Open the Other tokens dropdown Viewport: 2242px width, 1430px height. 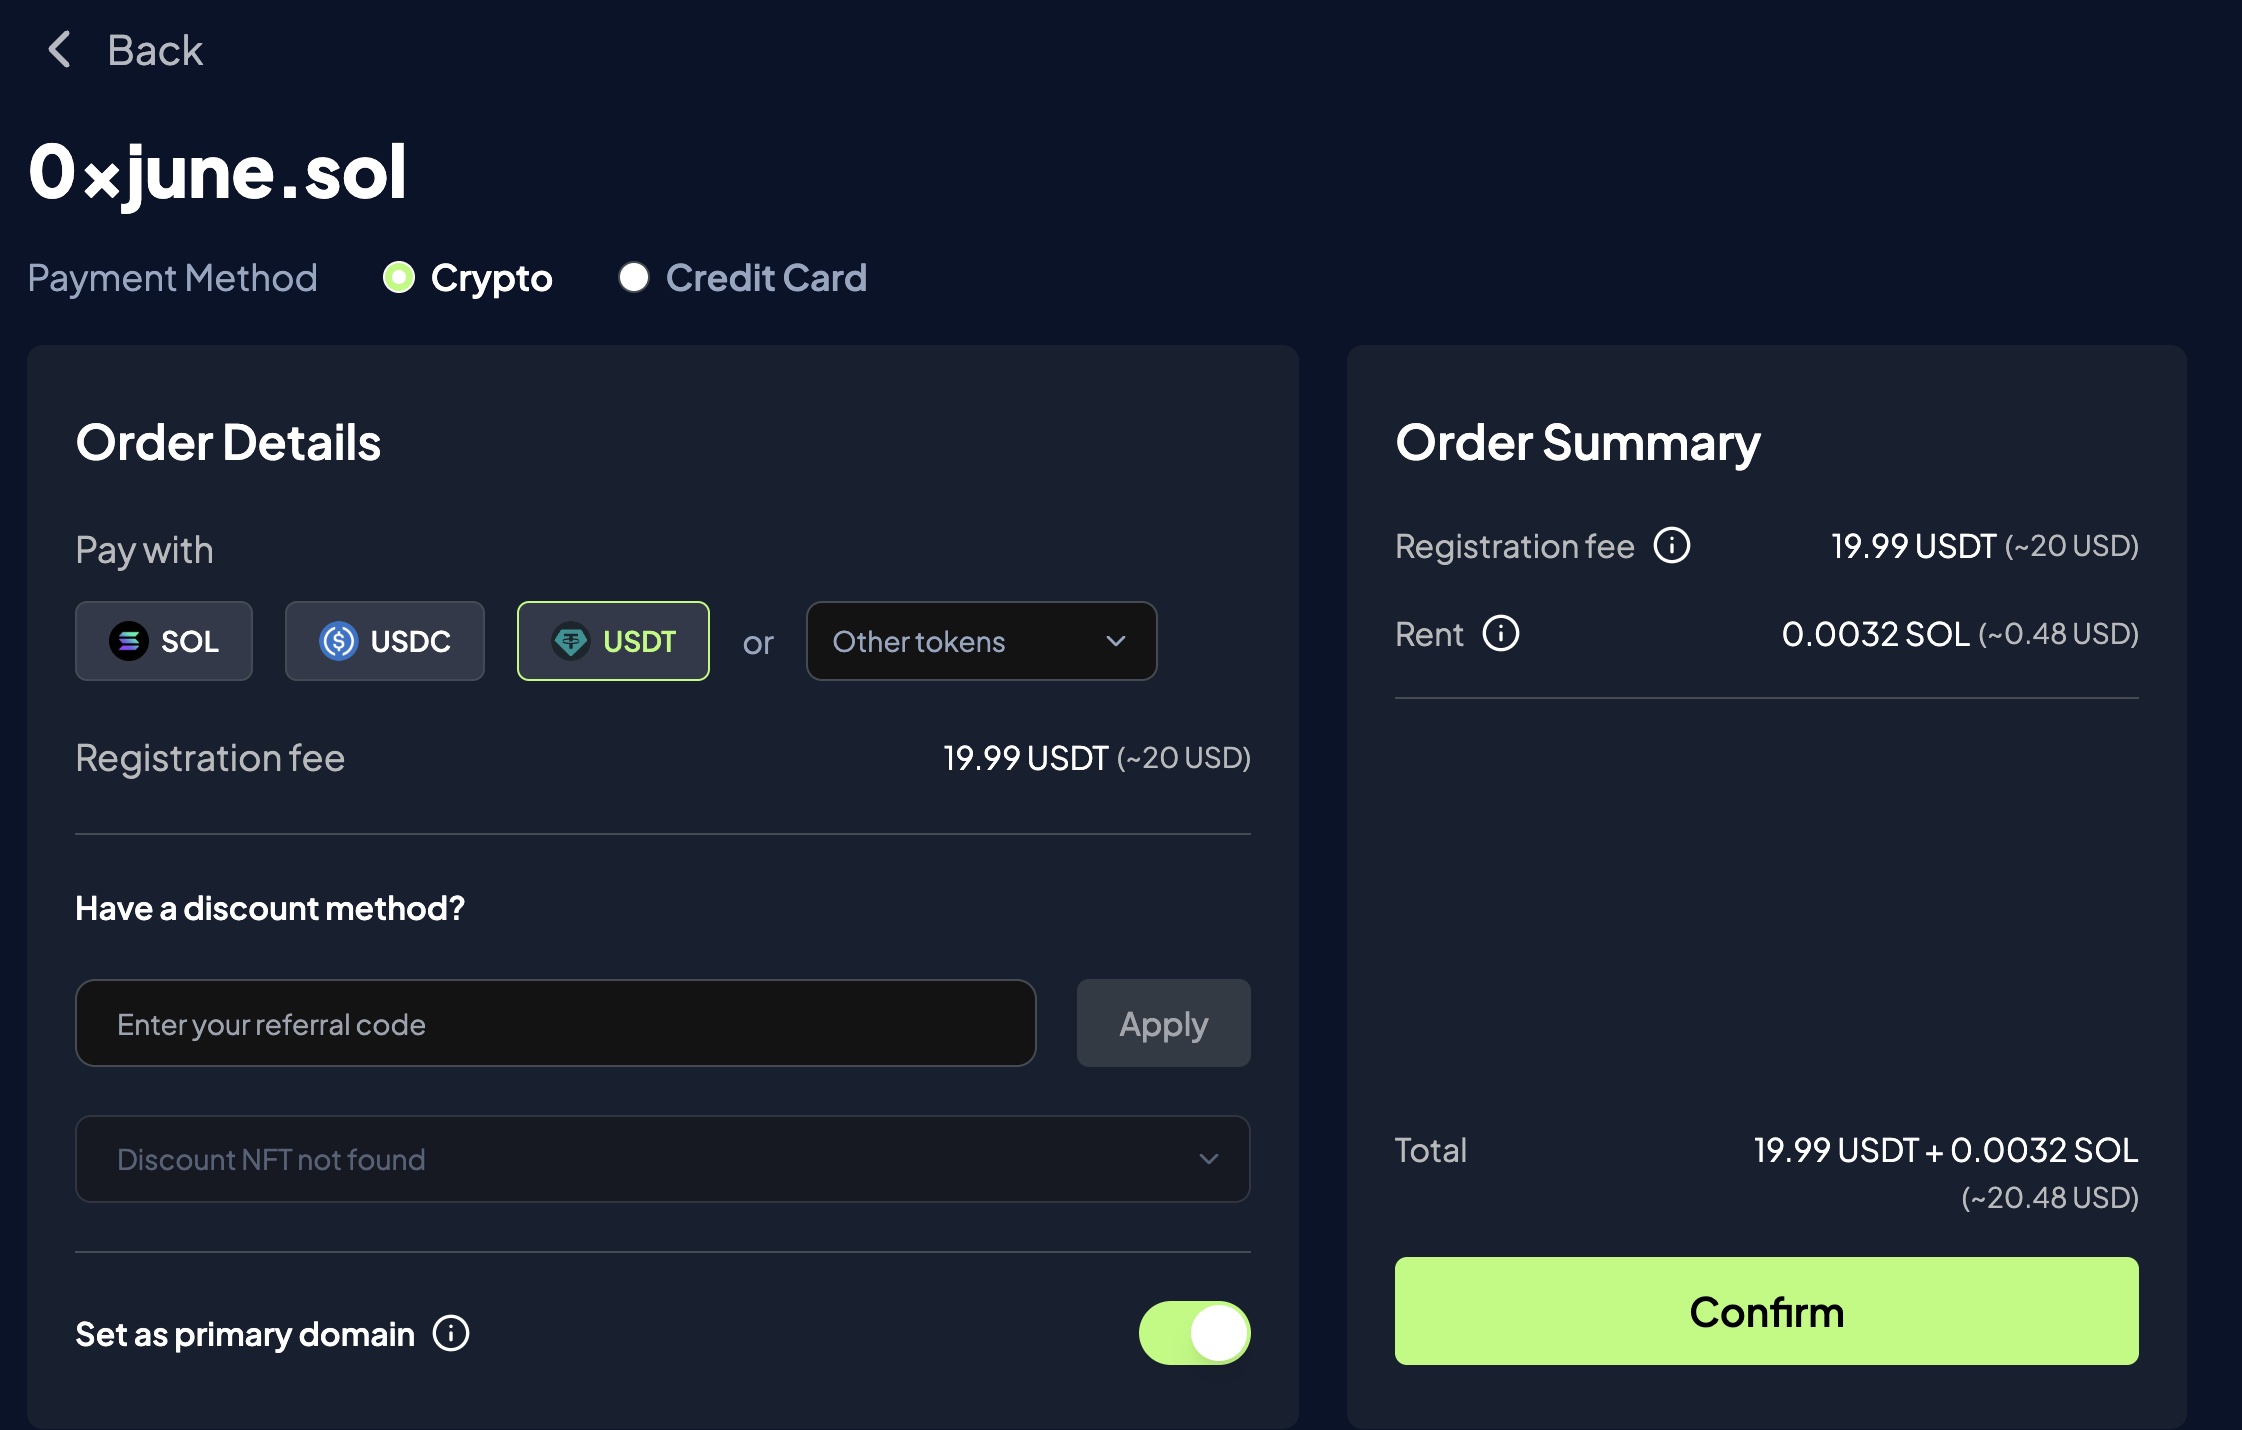982,641
